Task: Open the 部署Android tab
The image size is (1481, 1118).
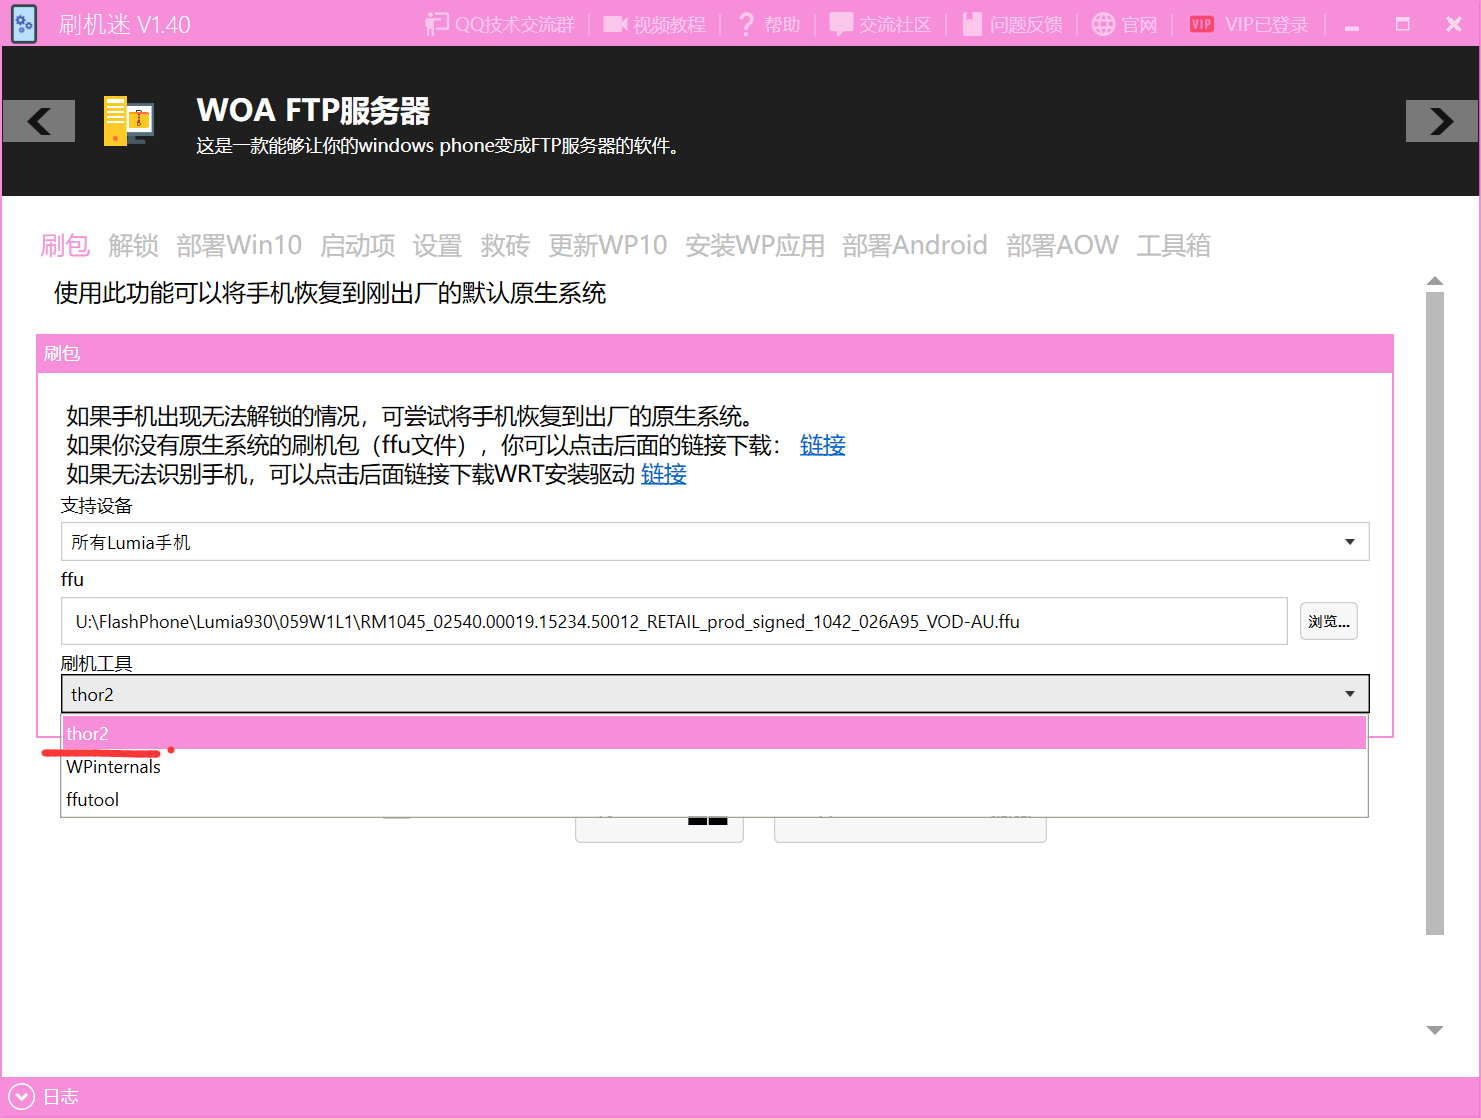Action: coord(914,245)
